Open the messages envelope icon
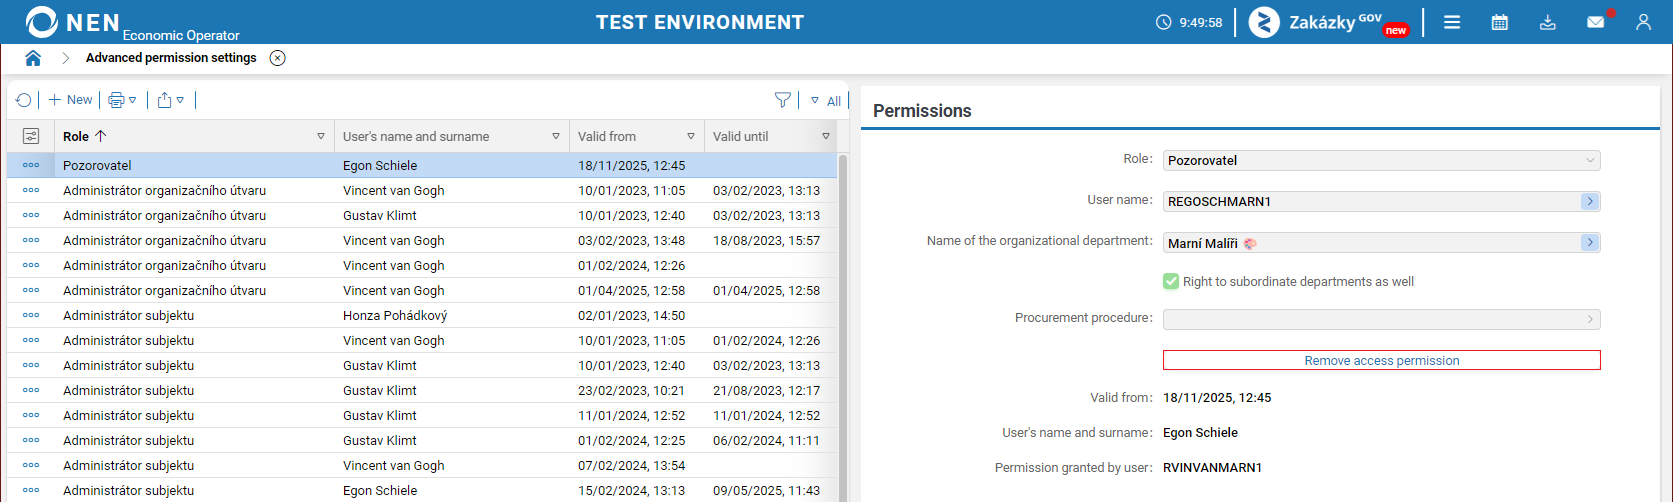Image resolution: width=1673 pixels, height=502 pixels. point(1596,22)
